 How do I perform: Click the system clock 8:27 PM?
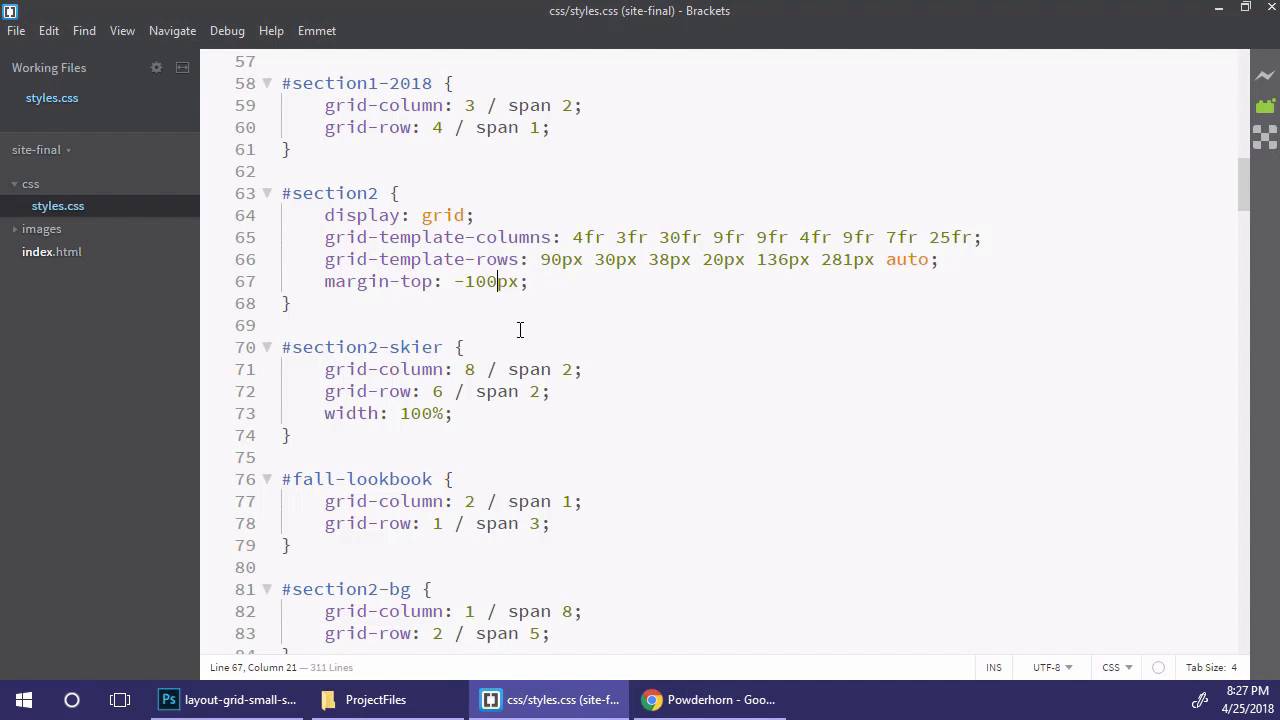click(1246, 691)
